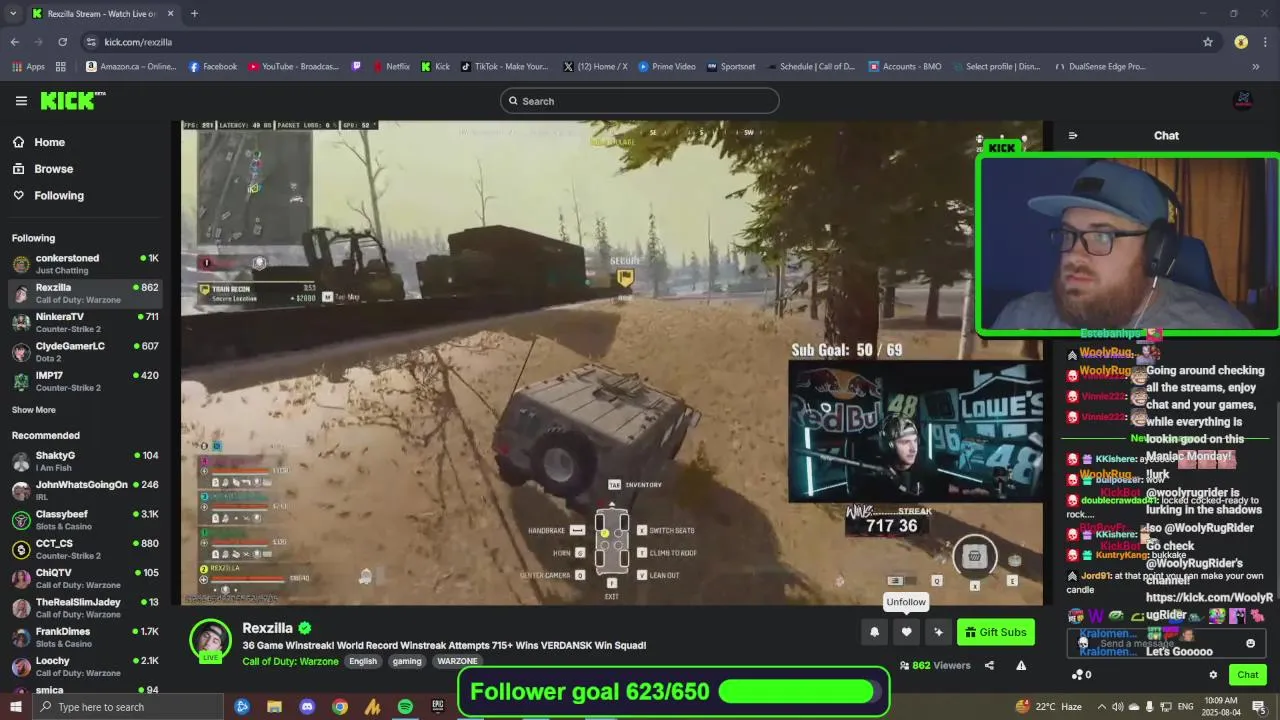Click the kick.com/rexzilla address bar
The image size is (1280, 720).
(x=640, y=42)
